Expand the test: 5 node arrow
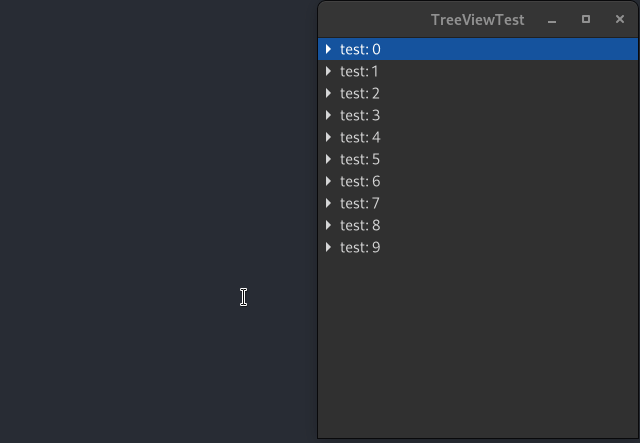Screen dimensions: 640x443 329,159
